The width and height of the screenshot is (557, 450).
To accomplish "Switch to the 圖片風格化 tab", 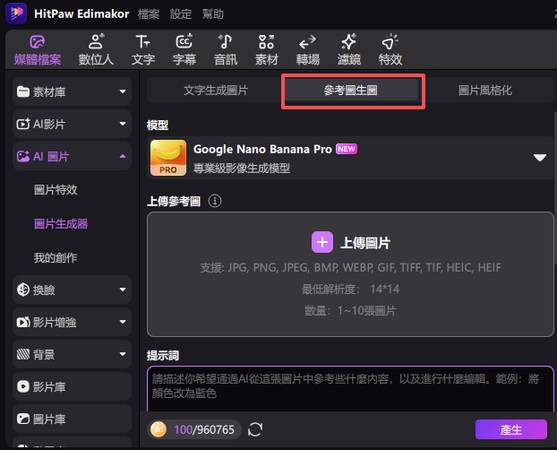I will point(485,90).
